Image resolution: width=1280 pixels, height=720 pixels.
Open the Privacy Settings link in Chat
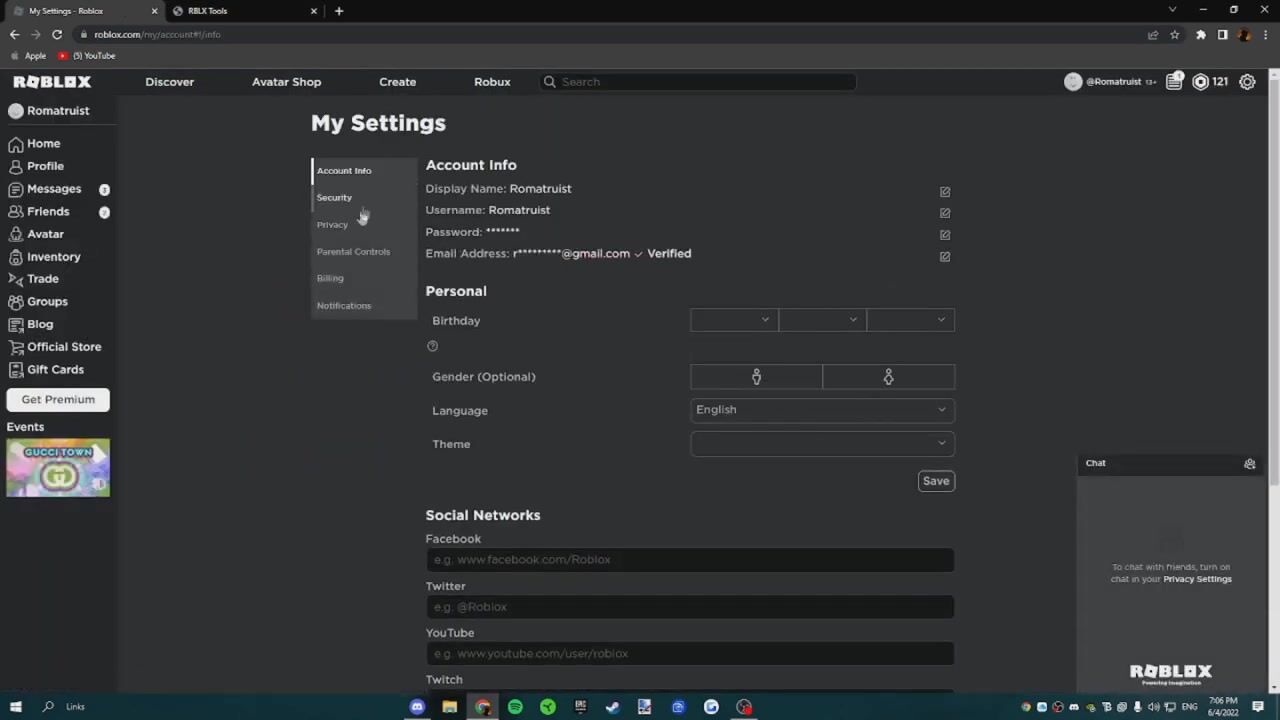[x=1197, y=579]
